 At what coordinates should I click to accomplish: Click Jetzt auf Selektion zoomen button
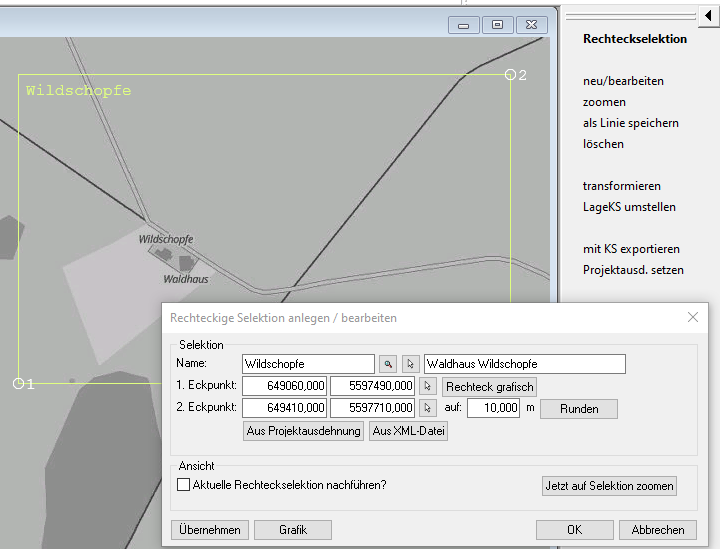pyautogui.click(x=609, y=486)
